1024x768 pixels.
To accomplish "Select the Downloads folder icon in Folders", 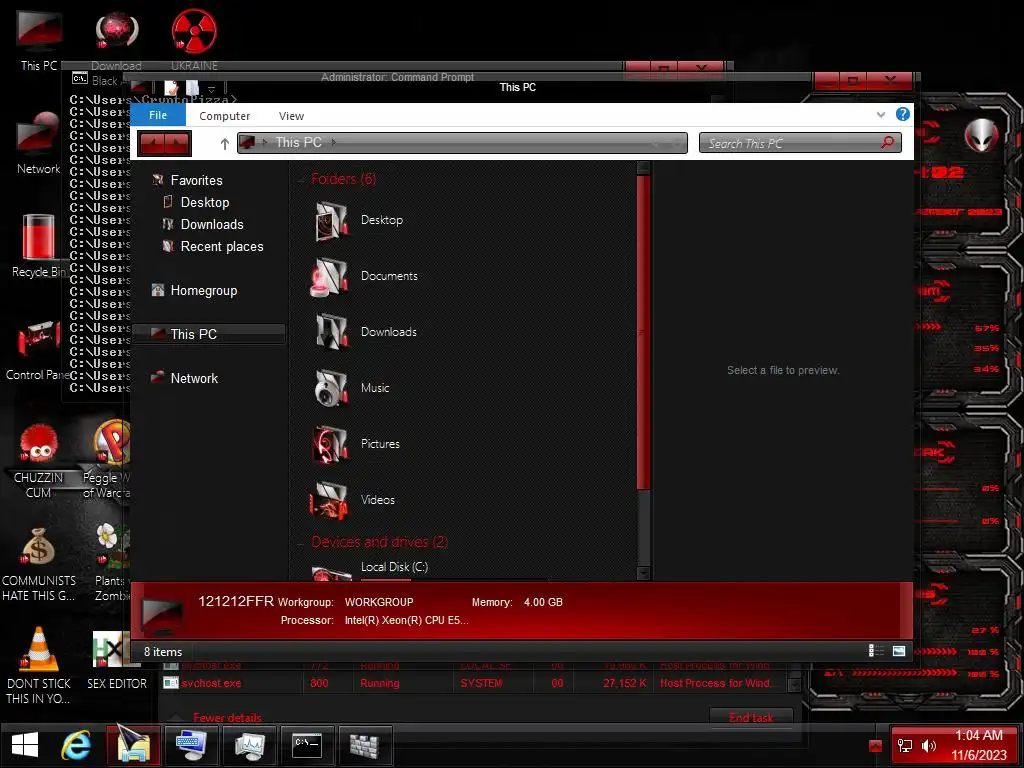I will point(331,332).
